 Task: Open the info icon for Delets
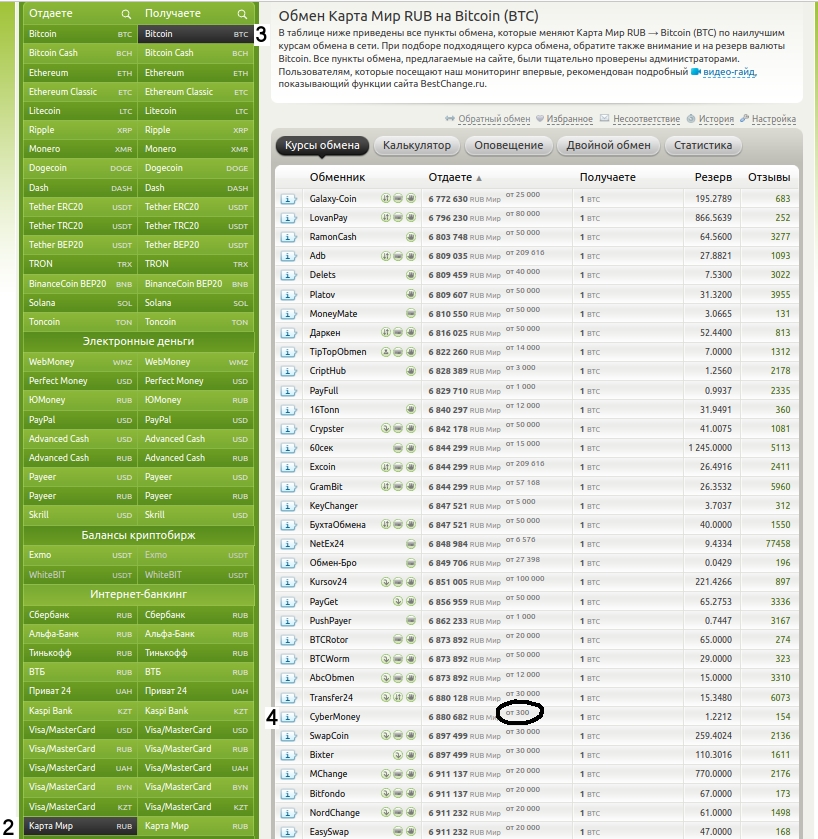click(288, 275)
